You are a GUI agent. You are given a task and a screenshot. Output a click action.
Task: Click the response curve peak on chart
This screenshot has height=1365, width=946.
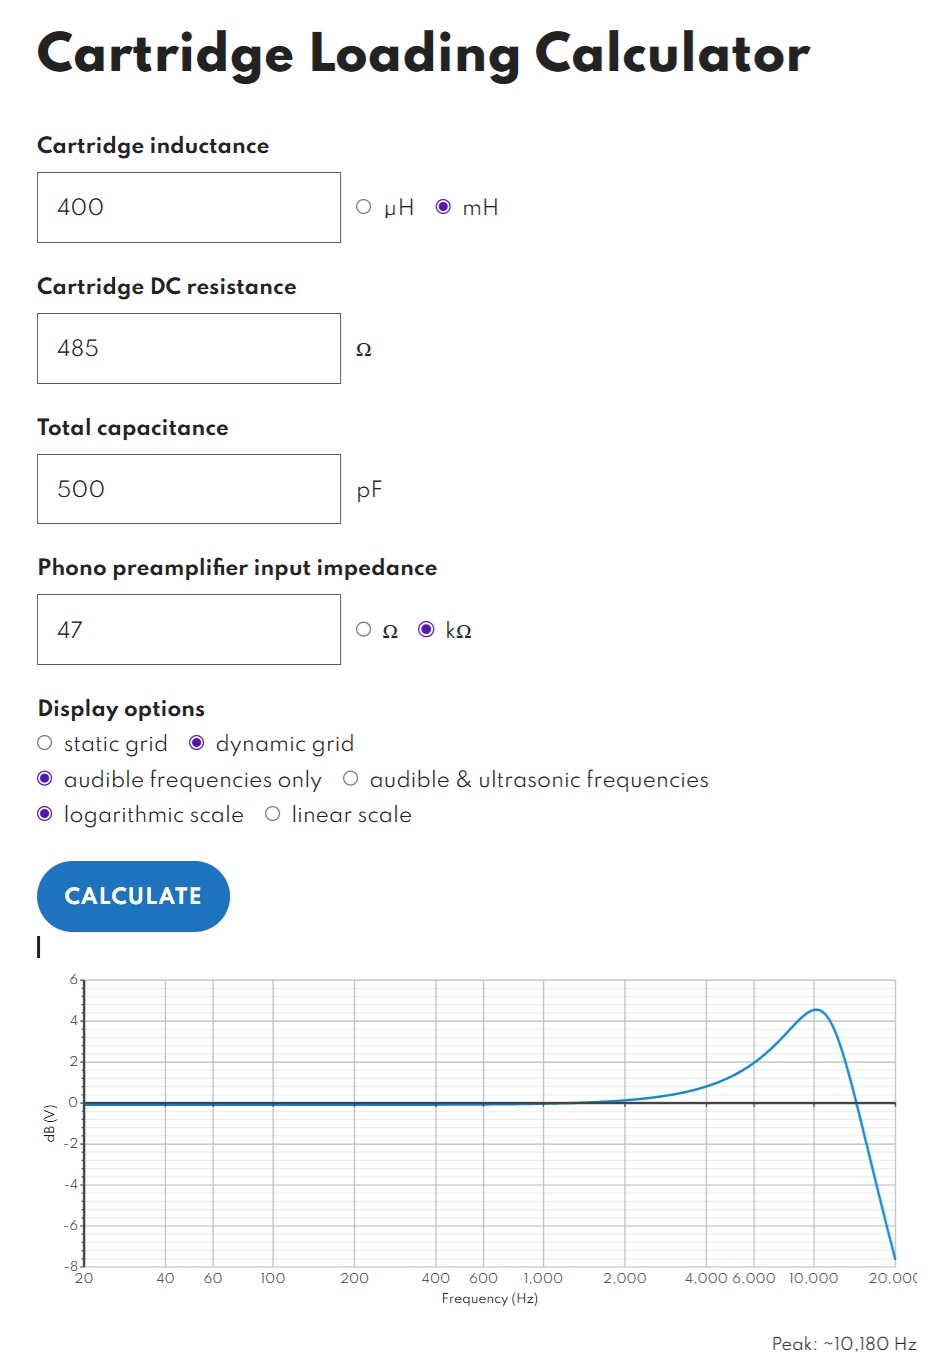click(816, 1010)
